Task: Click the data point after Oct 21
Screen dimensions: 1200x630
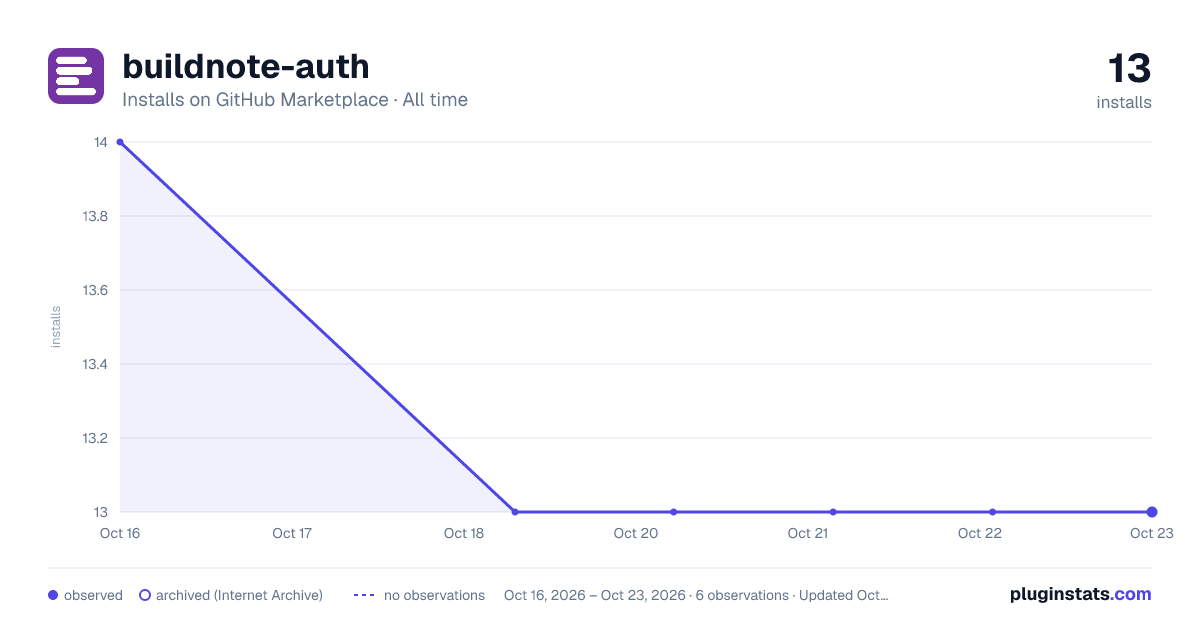Action: point(833,512)
